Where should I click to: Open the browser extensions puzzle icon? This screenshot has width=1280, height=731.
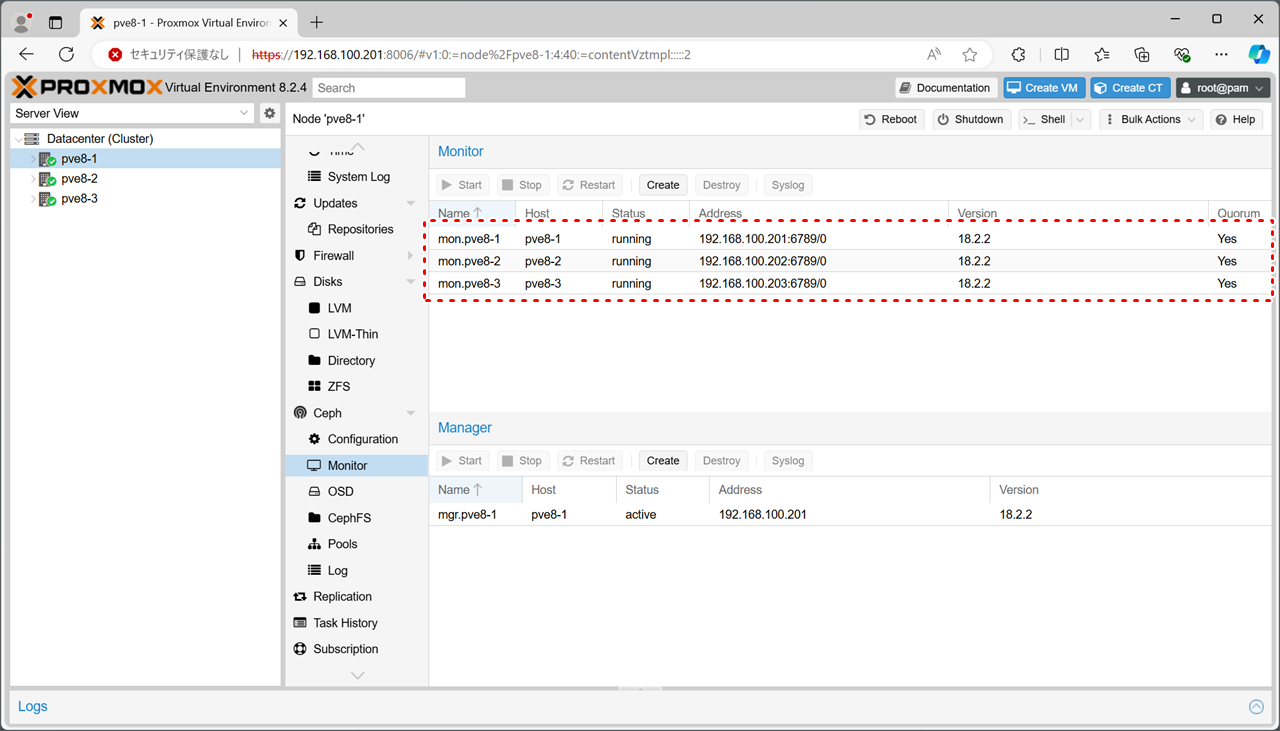(x=1018, y=54)
